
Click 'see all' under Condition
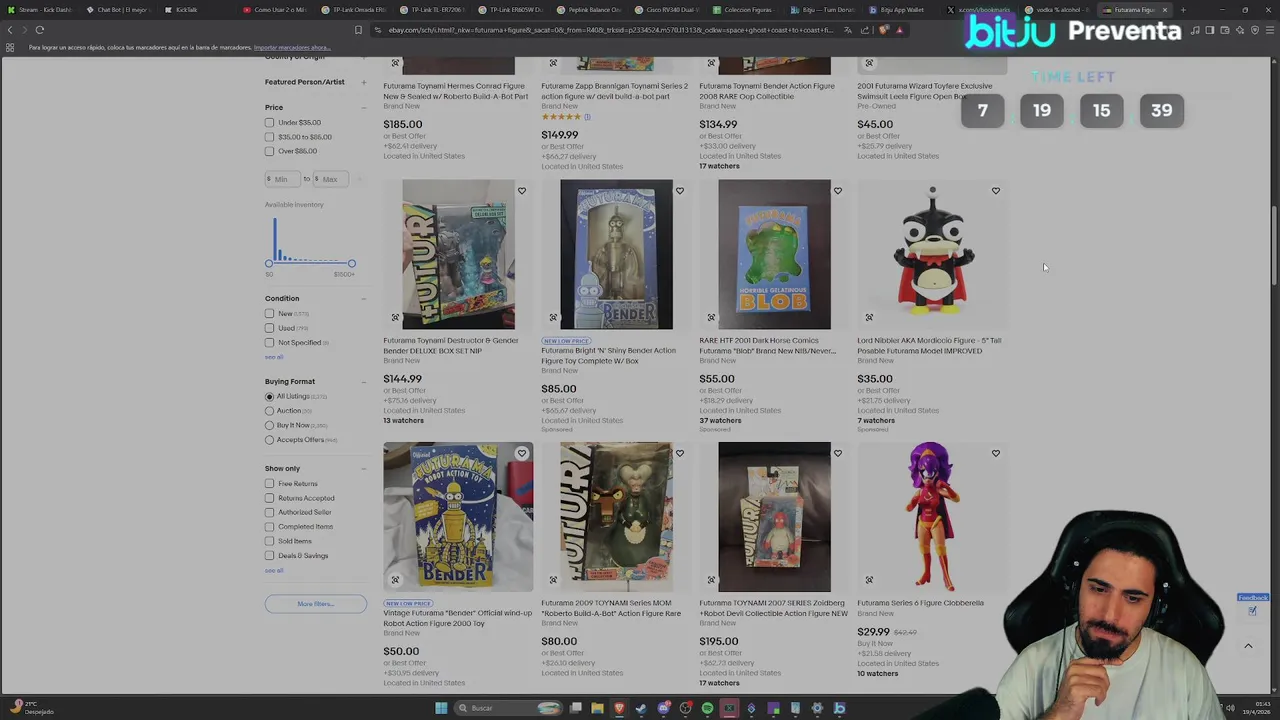(x=274, y=357)
